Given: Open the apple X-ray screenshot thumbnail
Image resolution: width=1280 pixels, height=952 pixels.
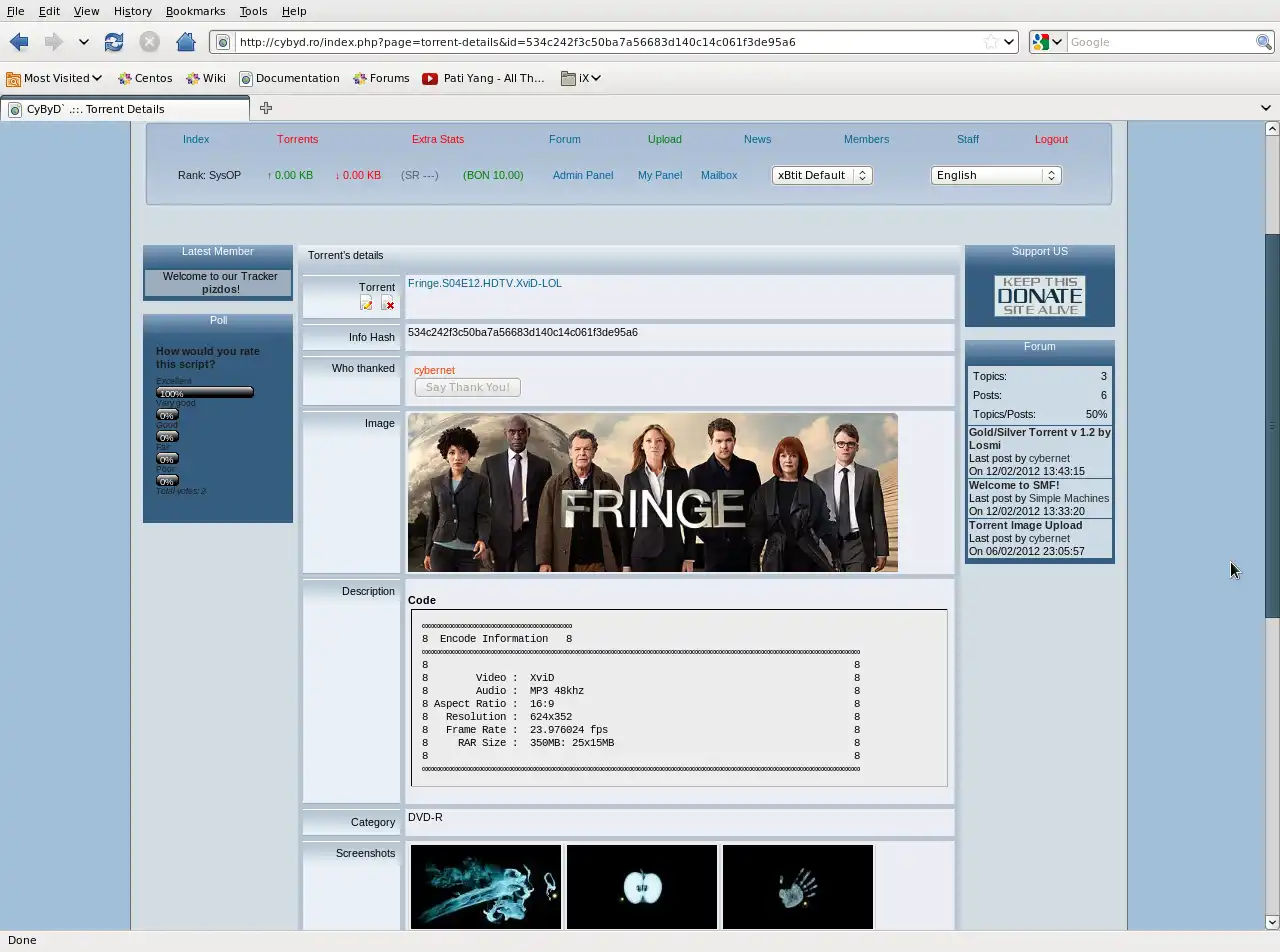Looking at the screenshot, I should (642, 887).
